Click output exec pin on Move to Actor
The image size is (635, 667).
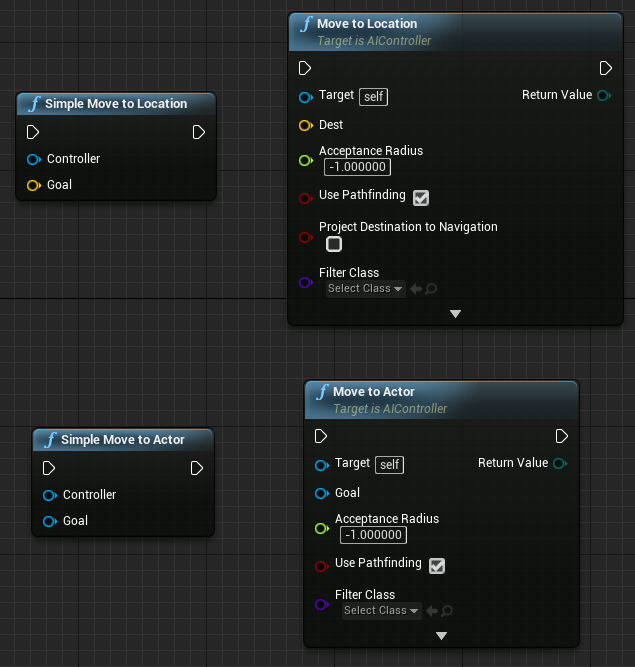pos(562,436)
